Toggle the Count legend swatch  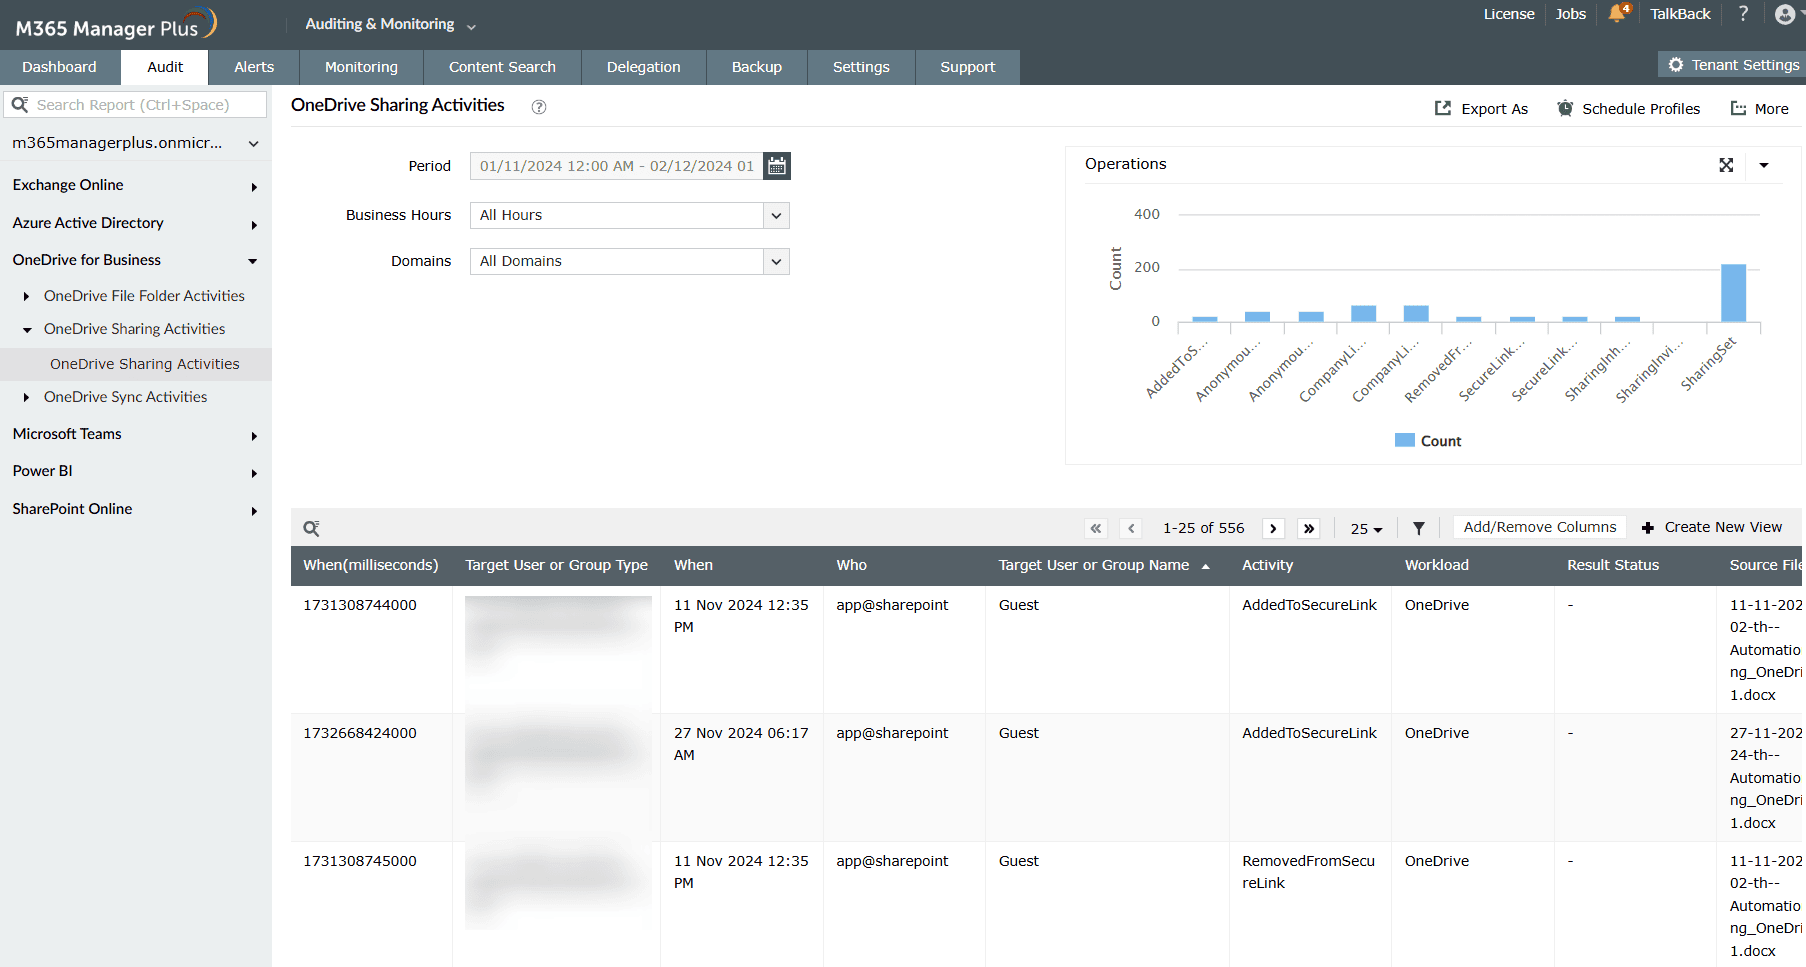pyautogui.click(x=1405, y=440)
